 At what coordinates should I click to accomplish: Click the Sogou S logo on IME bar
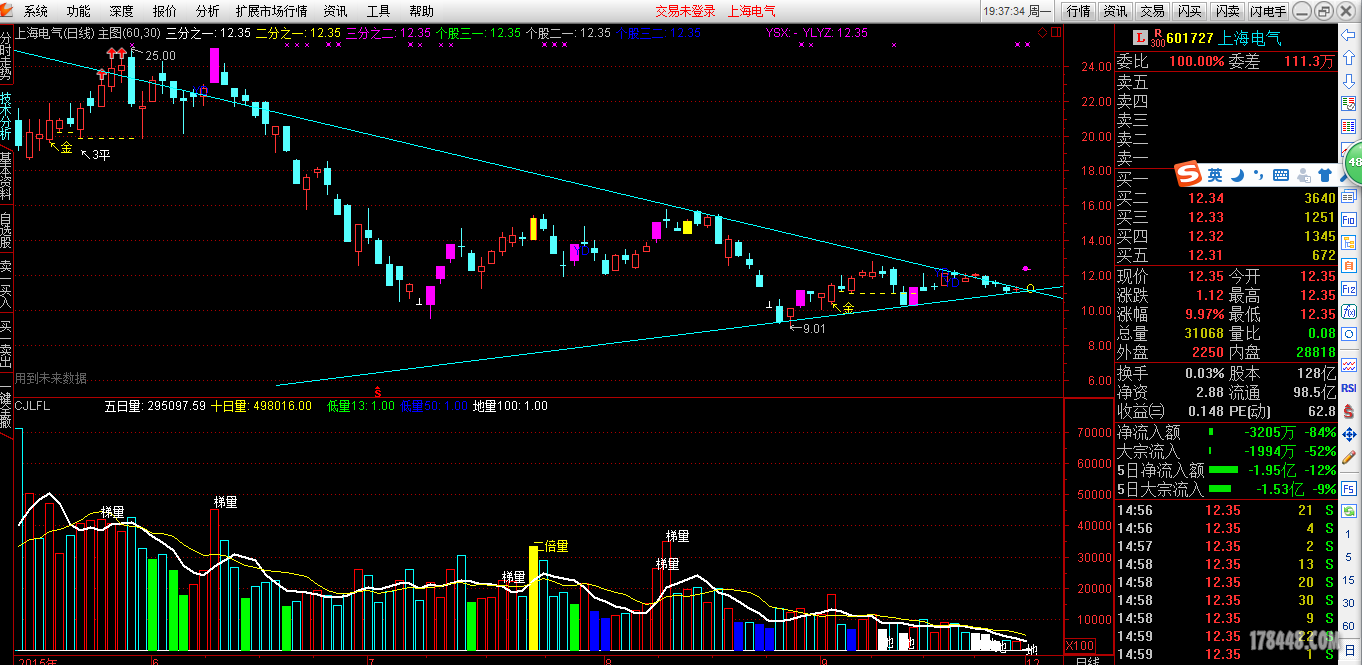coord(1187,174)
